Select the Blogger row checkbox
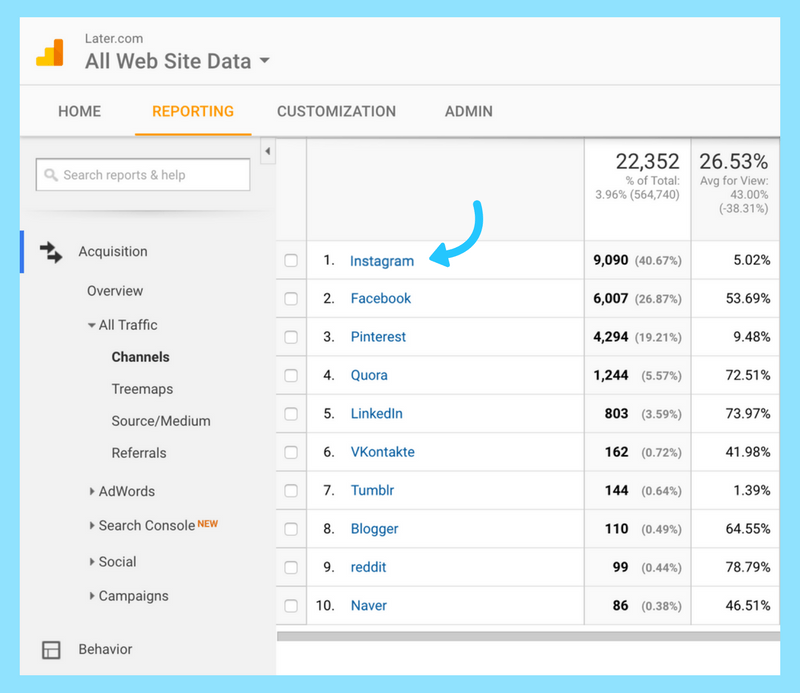 coord(291,529)
